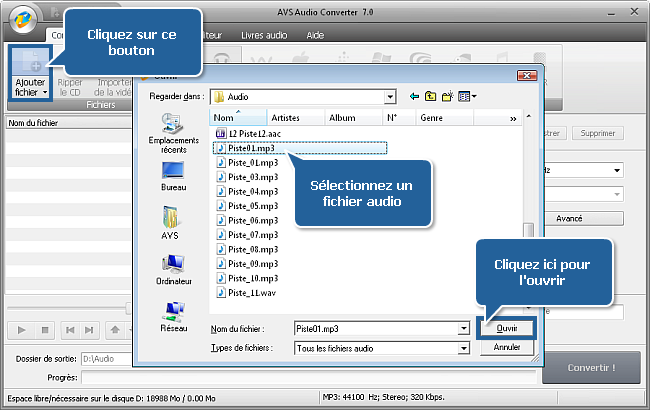650x410 pixels.
Task: Open the view menu icon in dialog
Action: tap(467, 97)
